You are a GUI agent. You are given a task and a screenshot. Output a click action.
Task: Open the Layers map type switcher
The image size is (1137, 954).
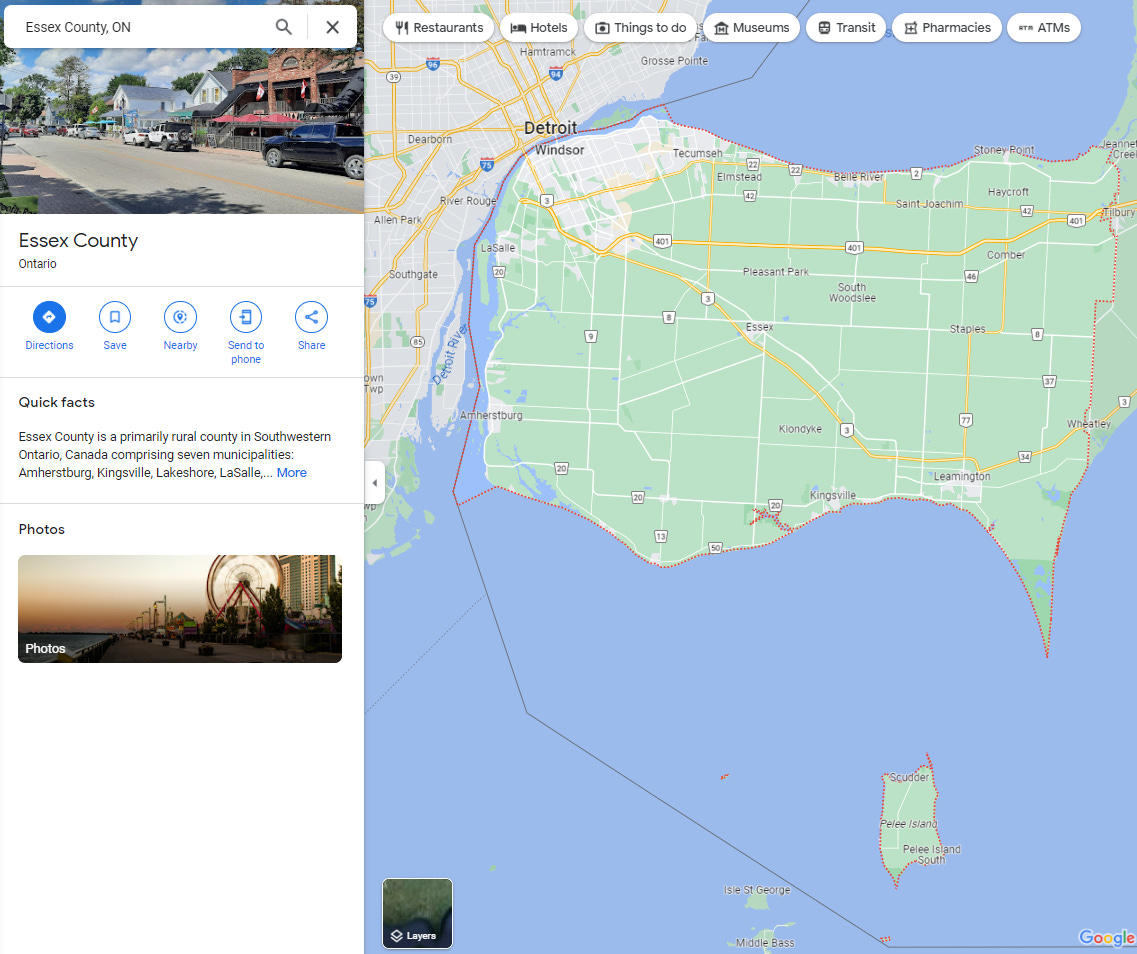pos(418,913)
